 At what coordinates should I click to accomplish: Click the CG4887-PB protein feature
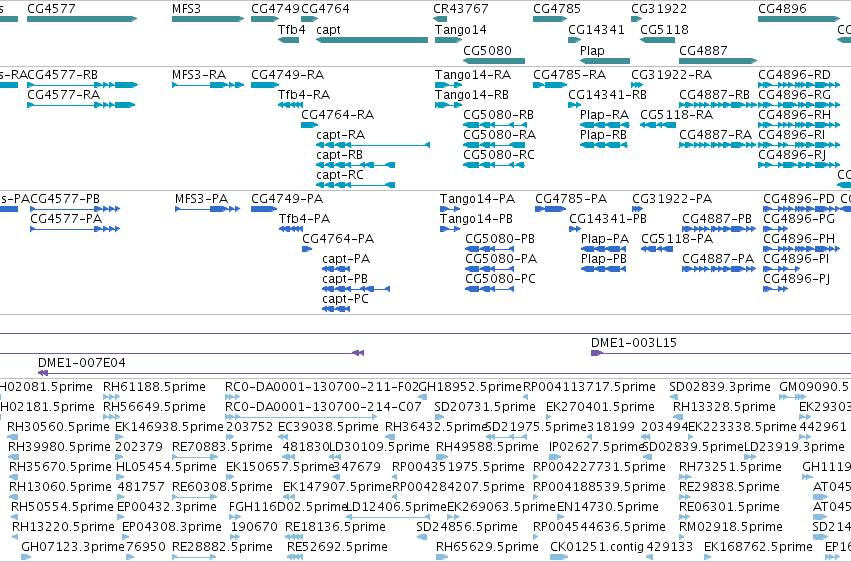pos(719,229)
